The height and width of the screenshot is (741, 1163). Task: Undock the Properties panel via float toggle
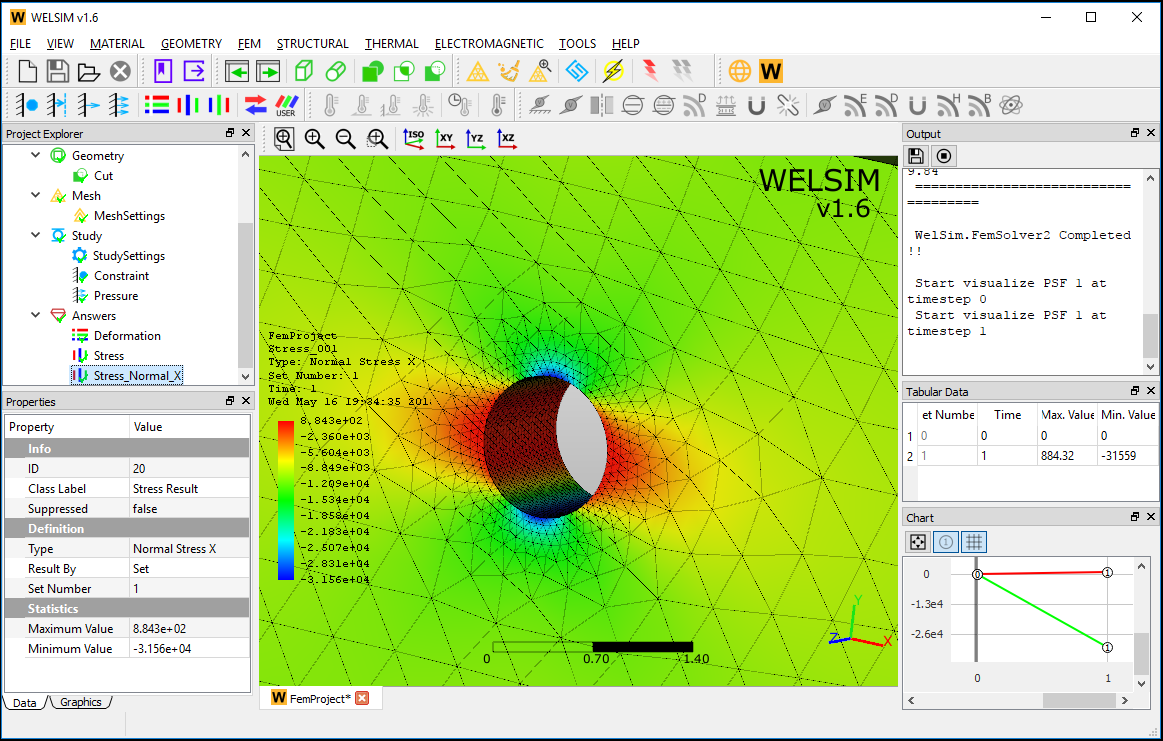(230, 401)
